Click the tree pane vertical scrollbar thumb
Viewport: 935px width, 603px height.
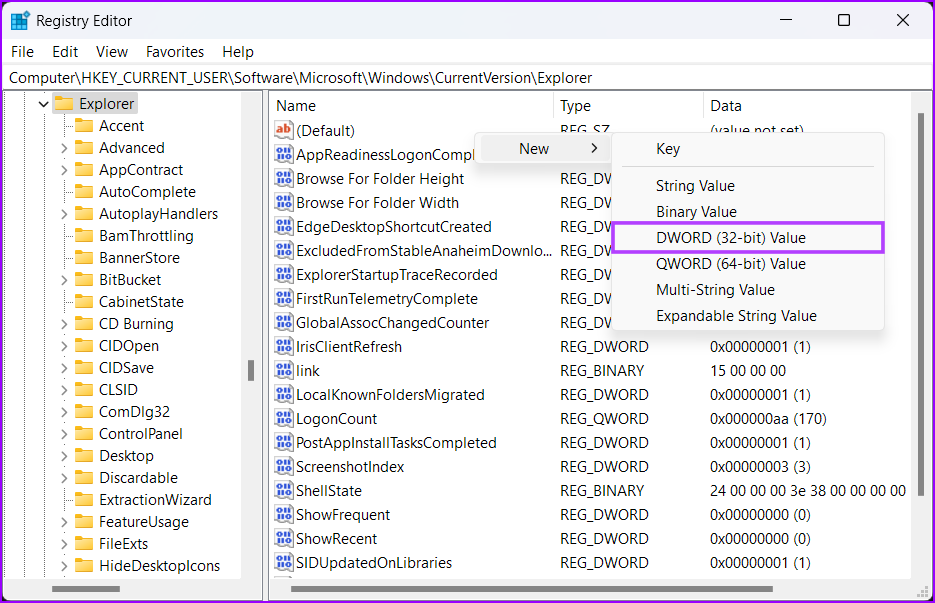tap(251, 370)
